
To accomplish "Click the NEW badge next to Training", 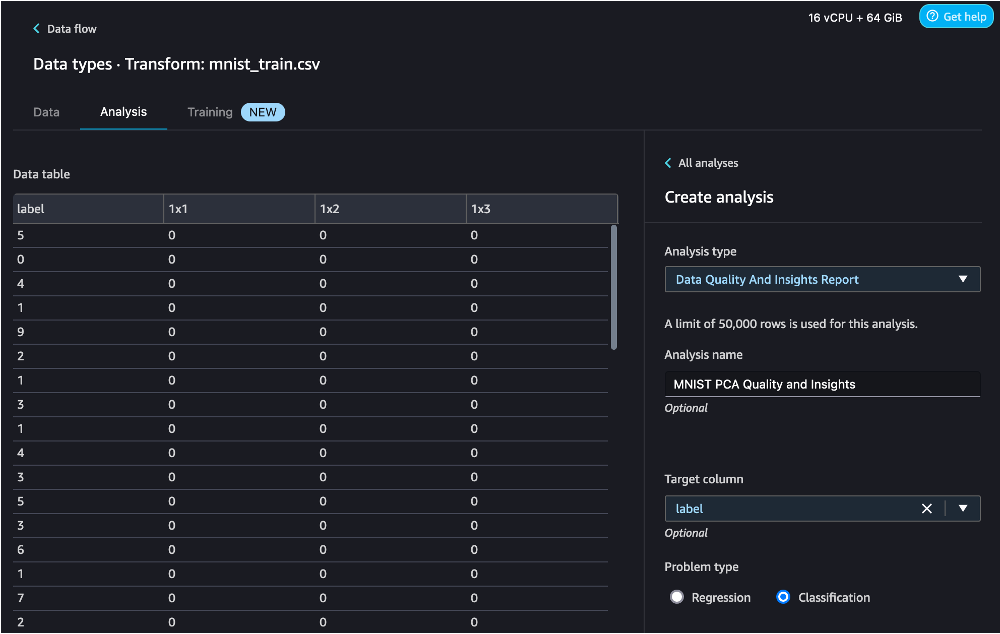I will 262,112.
